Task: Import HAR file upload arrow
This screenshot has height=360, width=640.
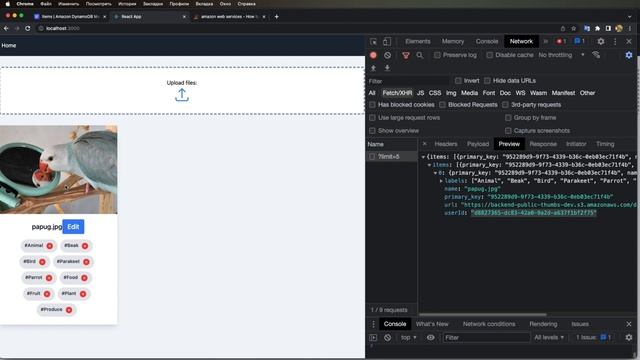Action: tap(373, 68)
